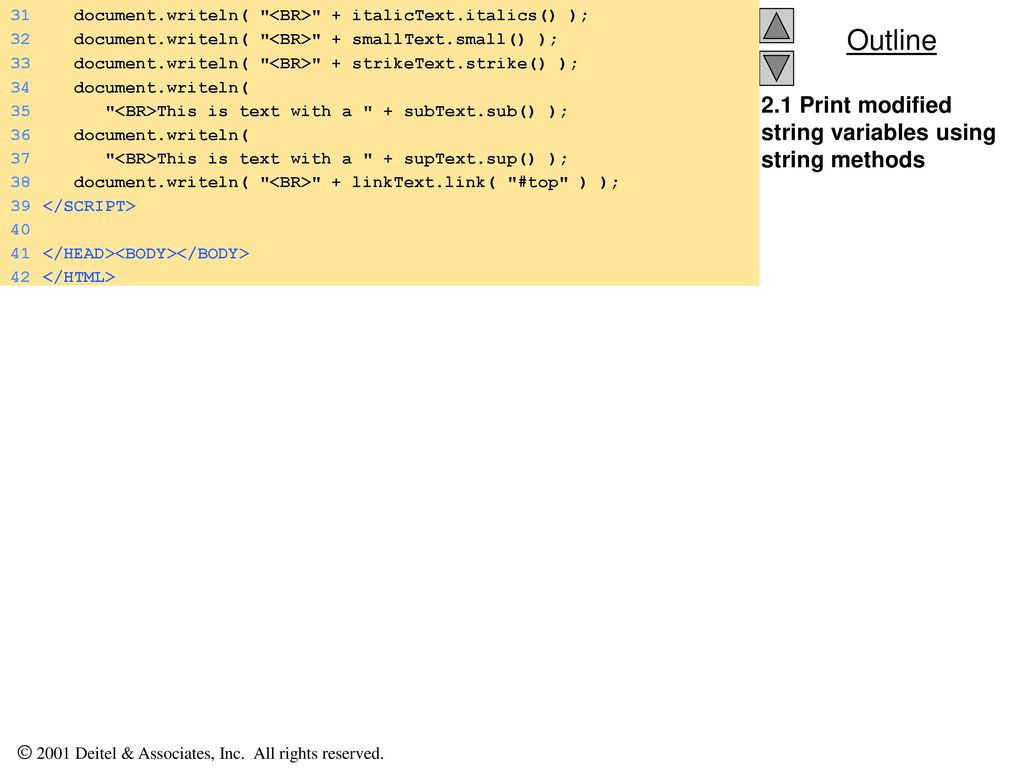The height and width of the screenshot is (768, 1024).
Task: Select the </HEAD><BODY></BODY> tags line
Action: (146, 253)
